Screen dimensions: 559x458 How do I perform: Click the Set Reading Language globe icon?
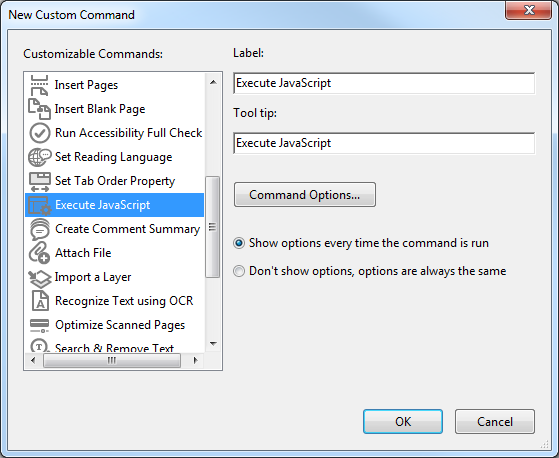click(40, 157)
